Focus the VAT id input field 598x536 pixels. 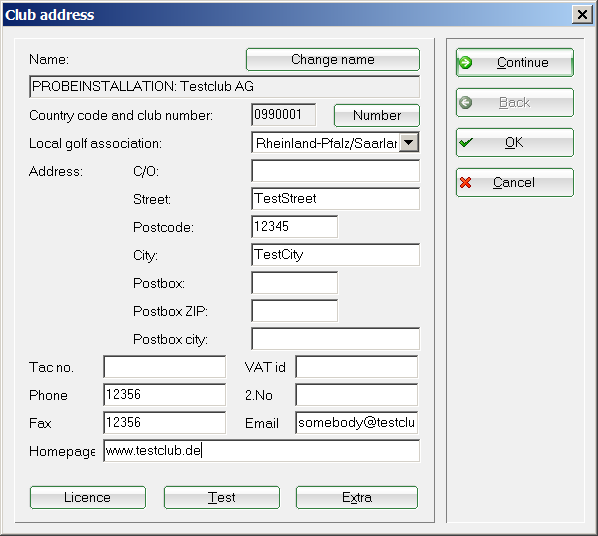pyautogui.click(x=357, y=367)
